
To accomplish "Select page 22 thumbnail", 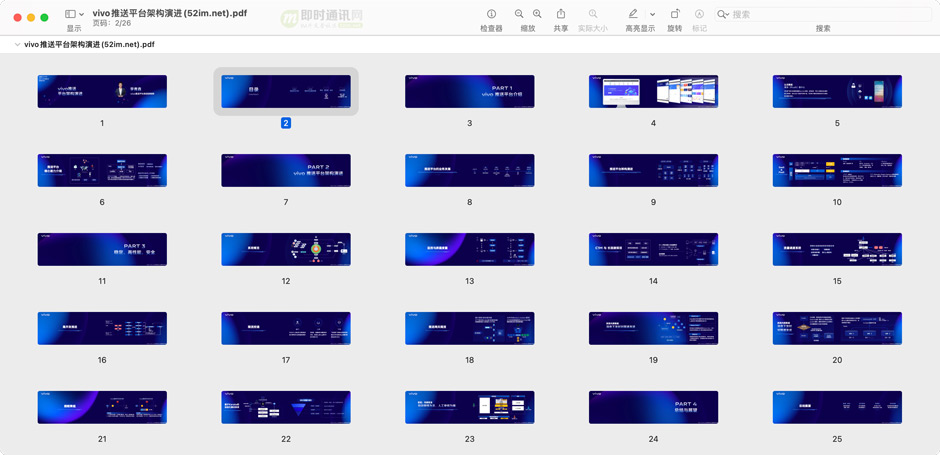I will 286,408.
